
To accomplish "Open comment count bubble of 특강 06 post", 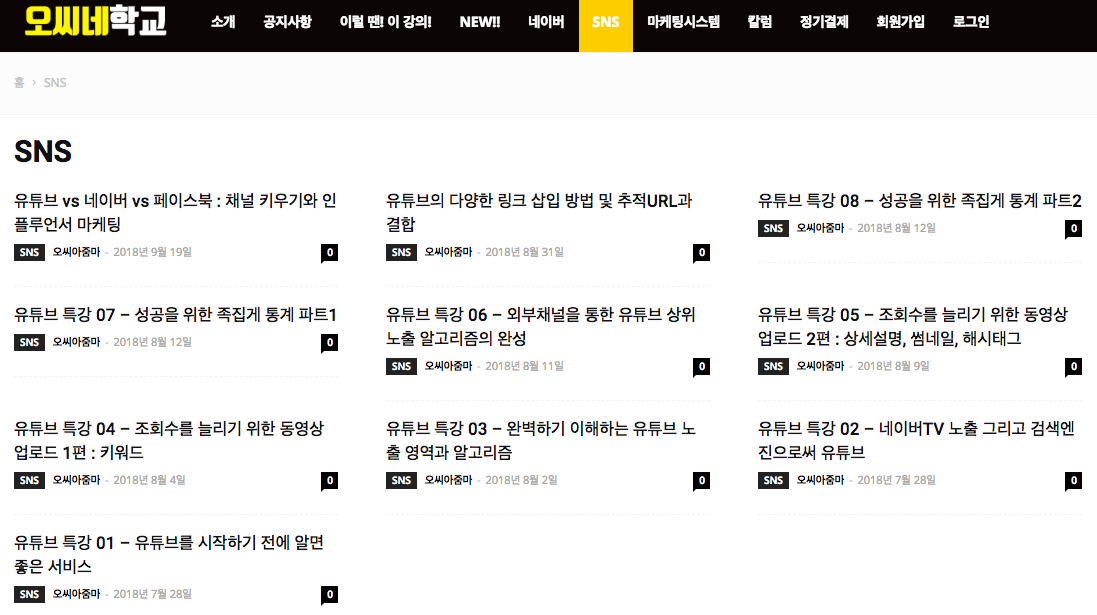I will coord(702,367).
